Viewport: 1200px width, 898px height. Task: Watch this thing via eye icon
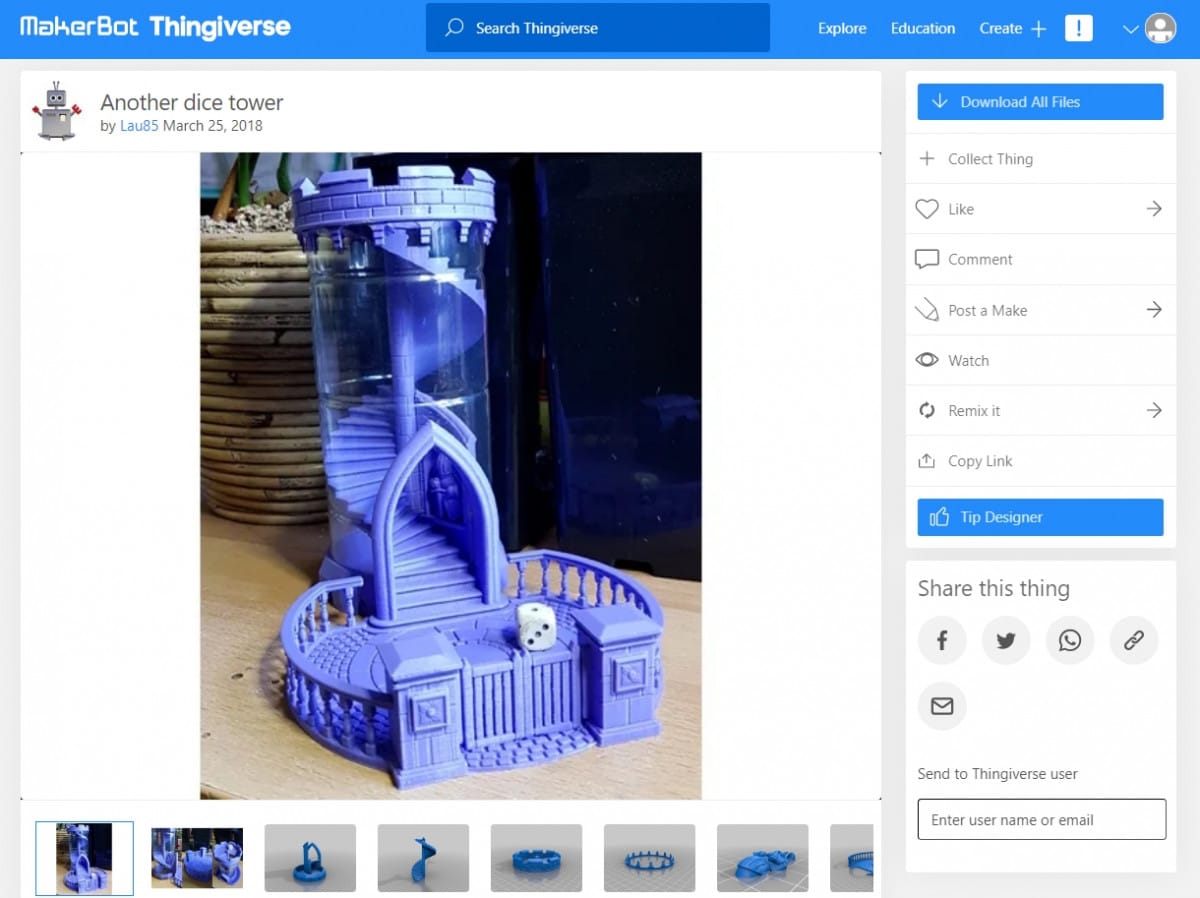[x=926, y=360]
